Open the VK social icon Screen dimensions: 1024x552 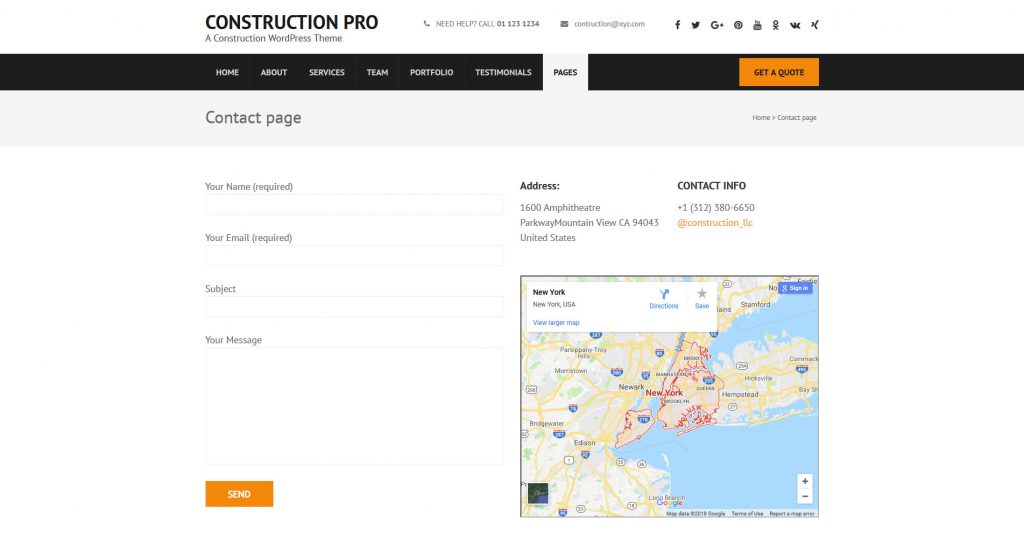click(x=795, y=25)
